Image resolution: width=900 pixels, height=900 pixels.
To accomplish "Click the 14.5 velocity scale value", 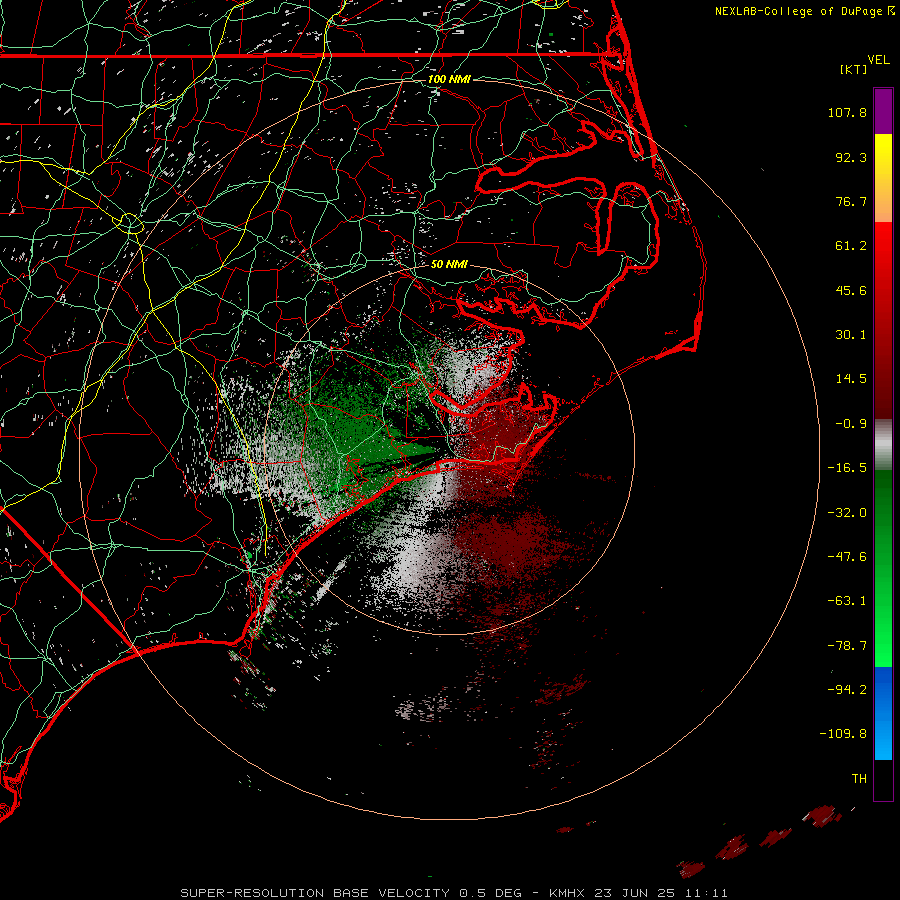I will (851, 379).
